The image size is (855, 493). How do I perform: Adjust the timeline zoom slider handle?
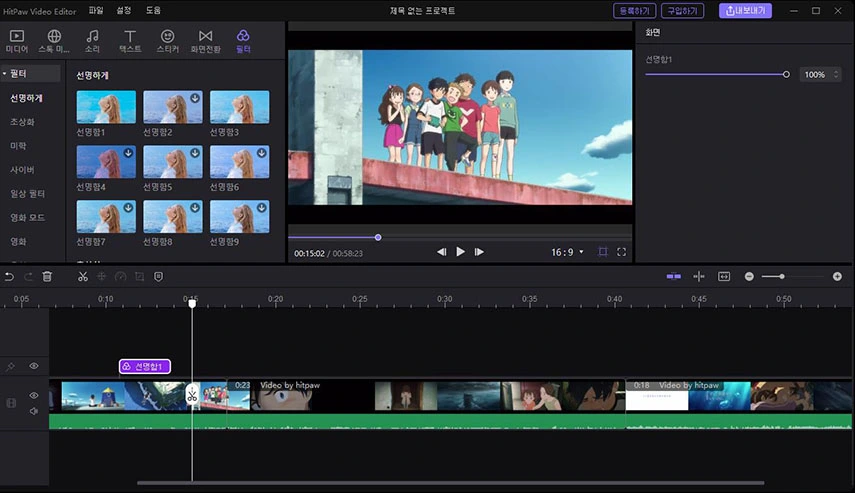pyautogui.click(x=782, y=276)
